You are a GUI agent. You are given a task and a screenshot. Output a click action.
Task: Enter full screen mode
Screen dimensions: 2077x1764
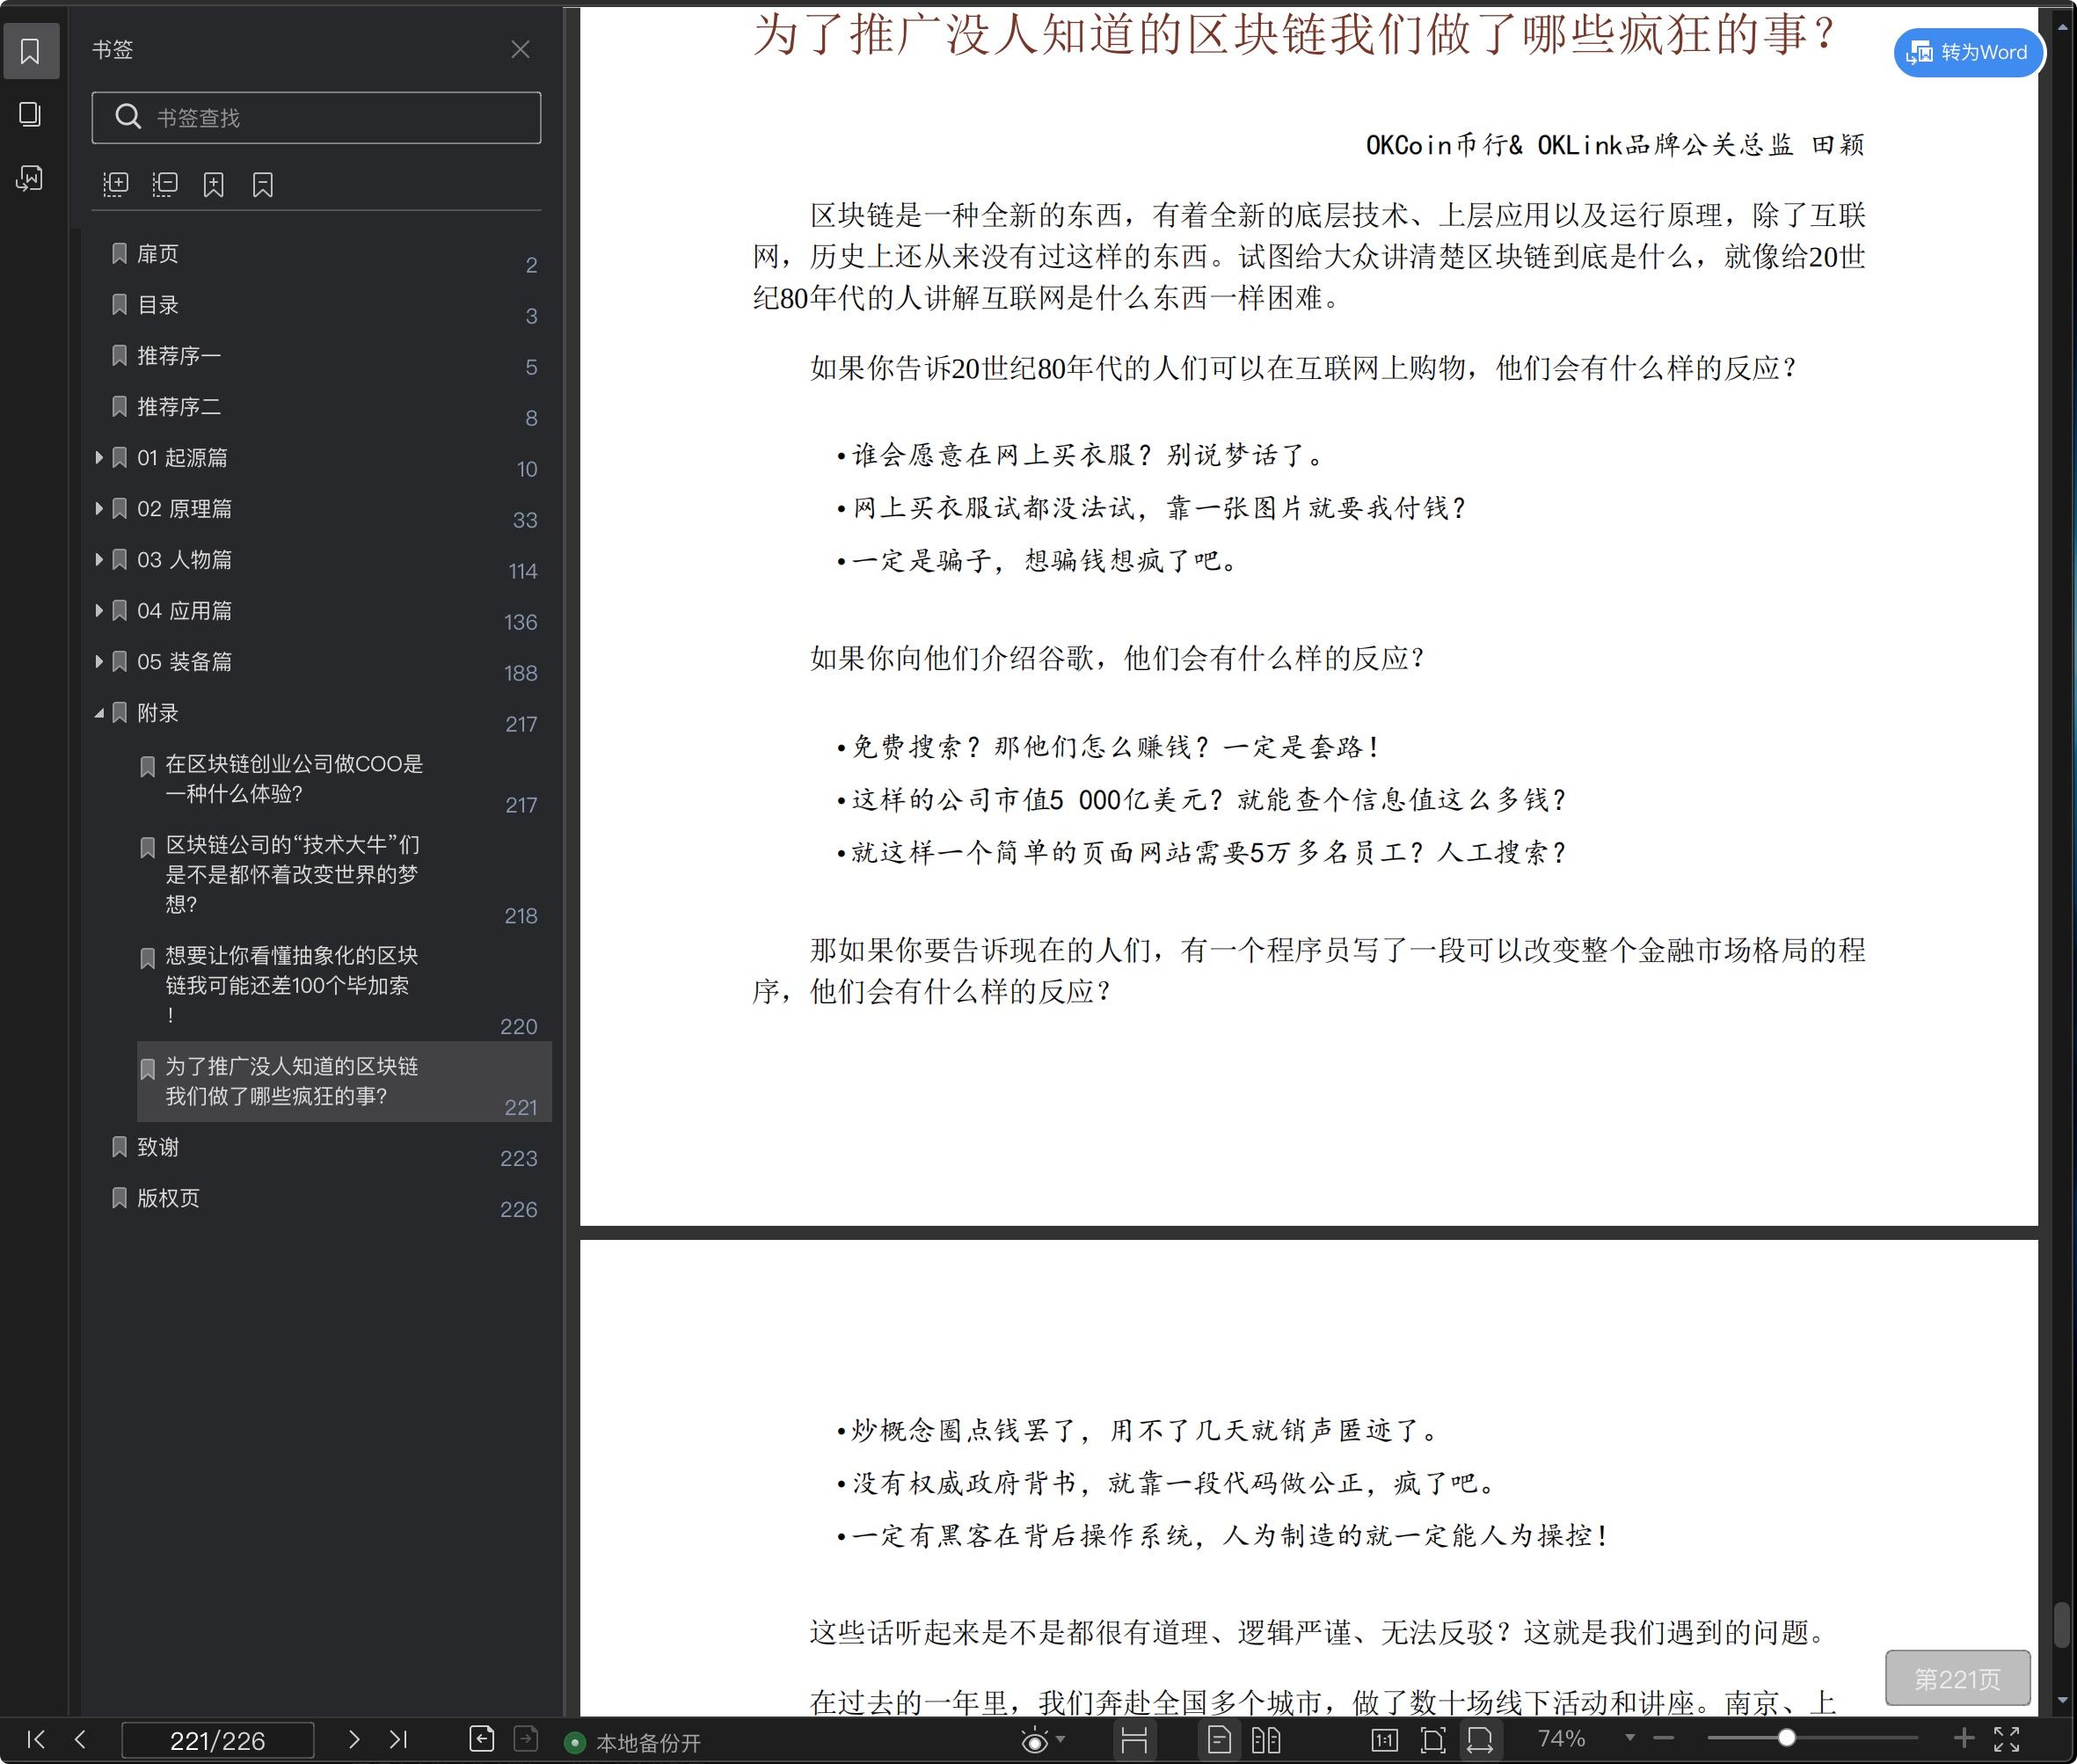(2007, 1740)
